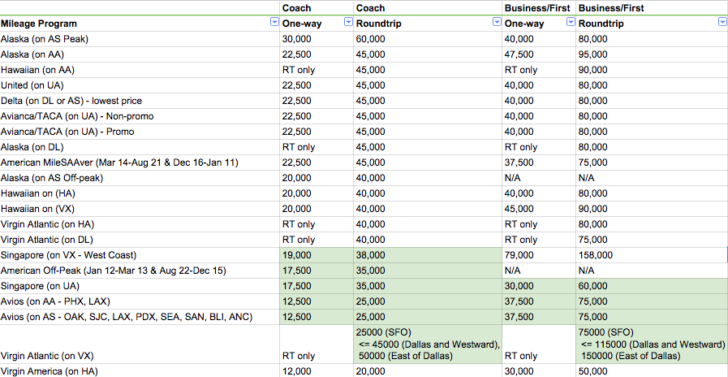728x377 pixels.
Task: Open the Mileage Program column filter dropdown
Action: pos(274,23)
